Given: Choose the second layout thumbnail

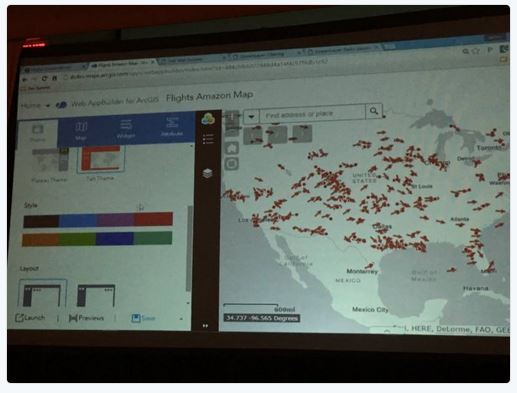Looking at the screenshot, I should (x=96, y=295).
